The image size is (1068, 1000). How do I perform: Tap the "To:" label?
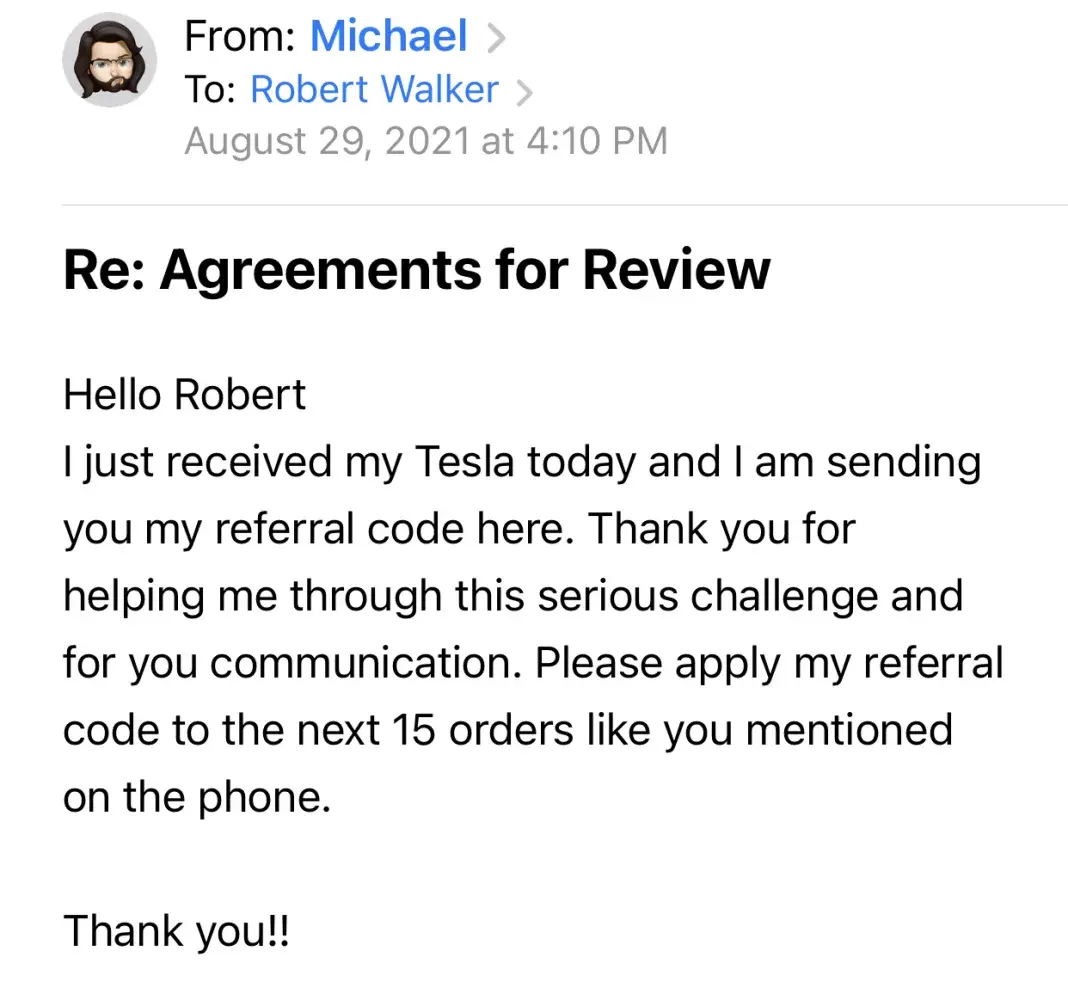coord(210,90)
